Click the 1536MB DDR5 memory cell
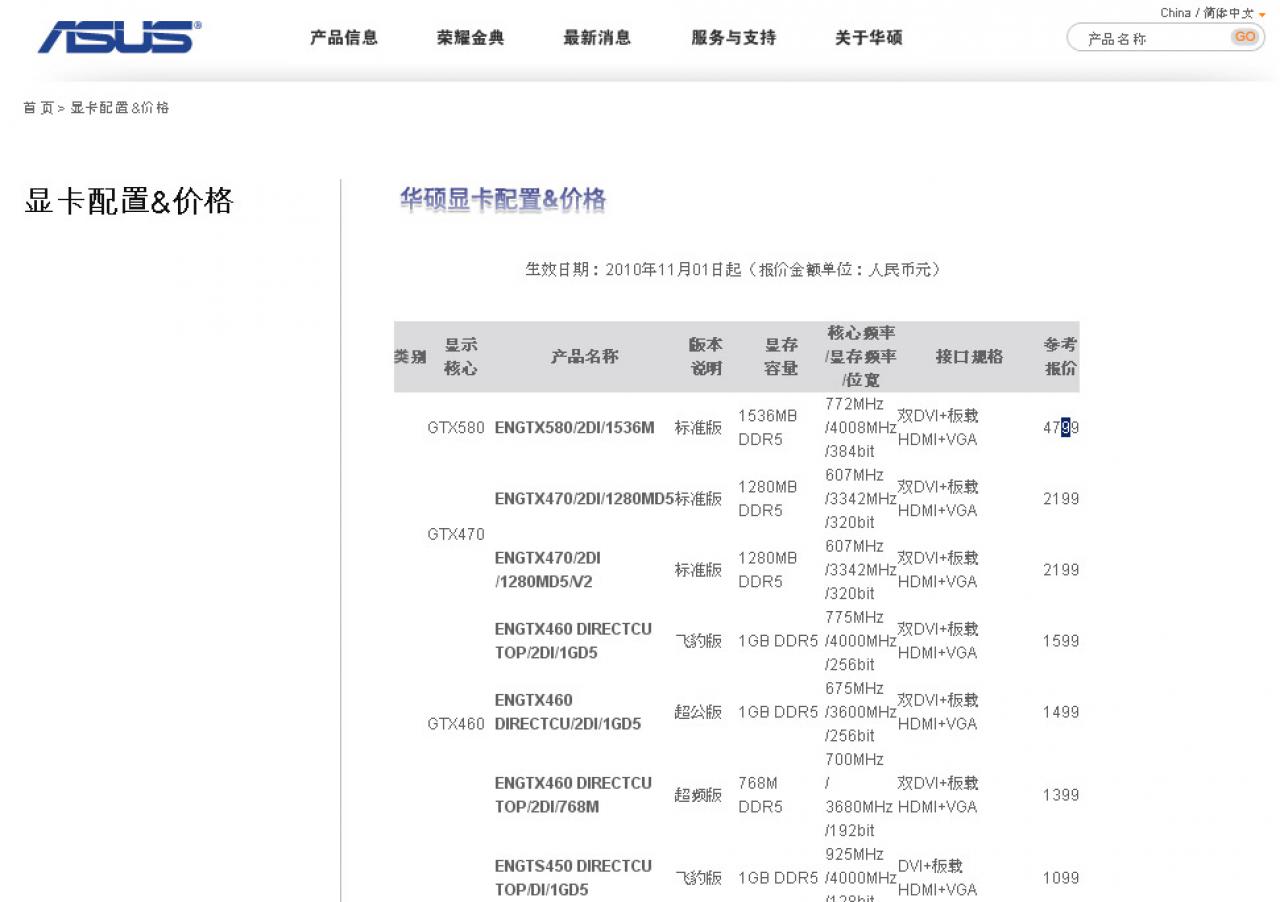1280x902 pixels. coord(768,428)
